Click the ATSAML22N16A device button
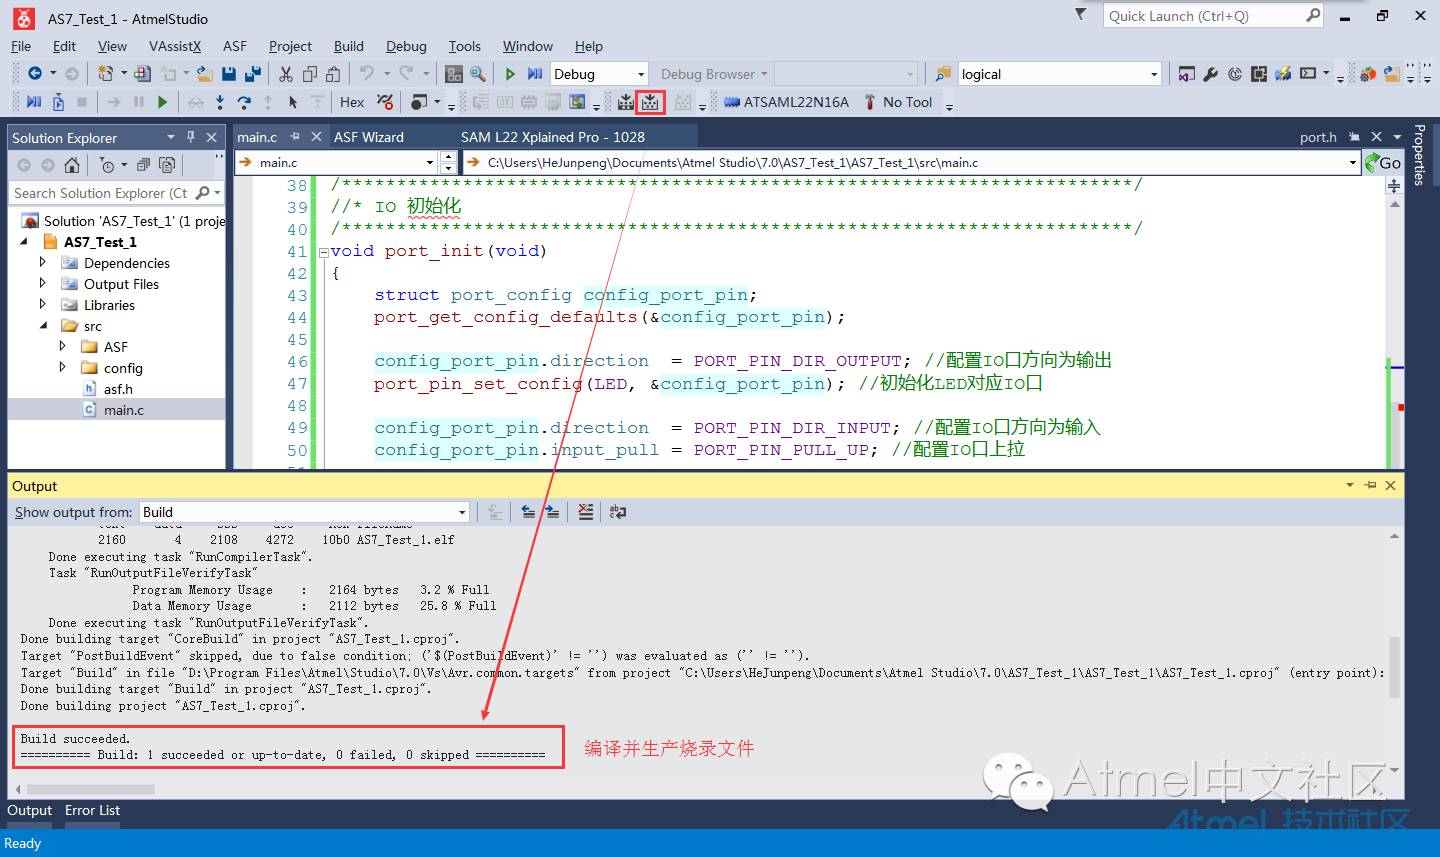Viewport: 1440px width, 857px height. pyautogui.click(x=787, y=102)
